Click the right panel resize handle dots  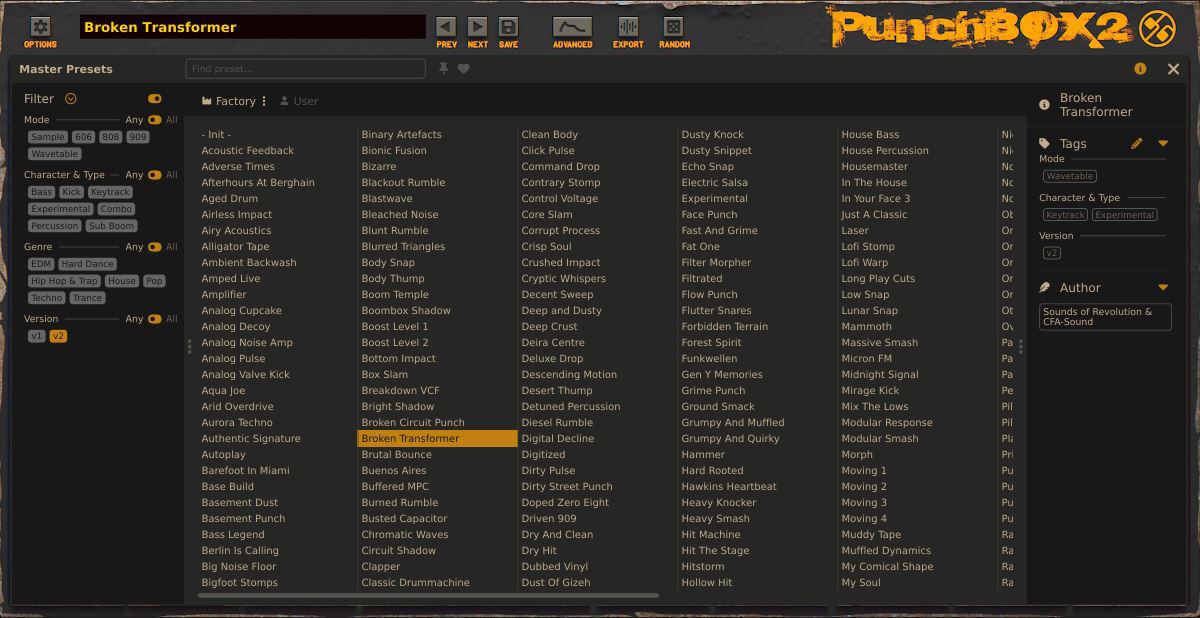click(1020, 347)
